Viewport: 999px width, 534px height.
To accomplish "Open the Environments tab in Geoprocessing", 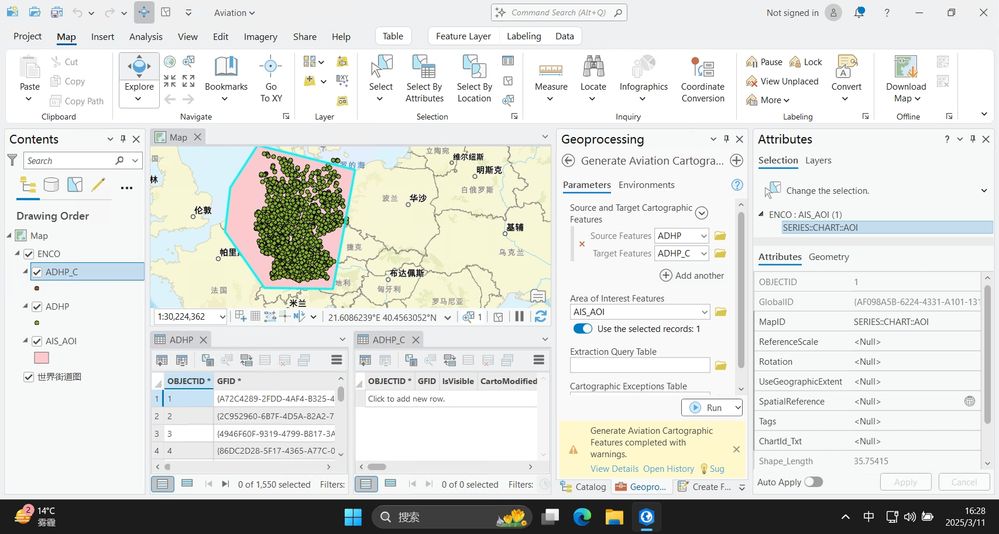I will click(x=646, y=185).
